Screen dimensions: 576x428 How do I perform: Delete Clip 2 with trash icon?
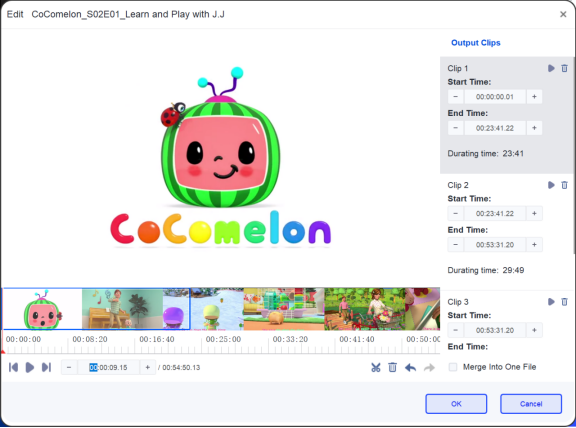(564, 185)
